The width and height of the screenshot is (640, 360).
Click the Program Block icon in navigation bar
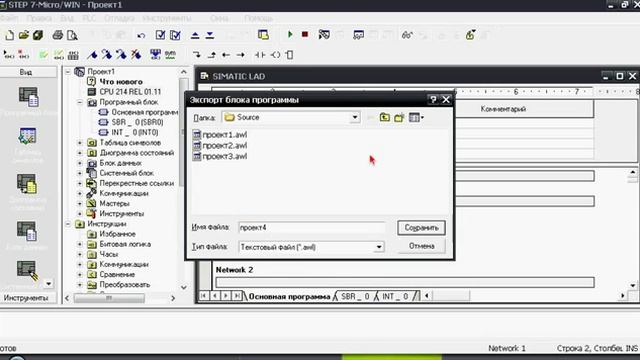point(28,97)
